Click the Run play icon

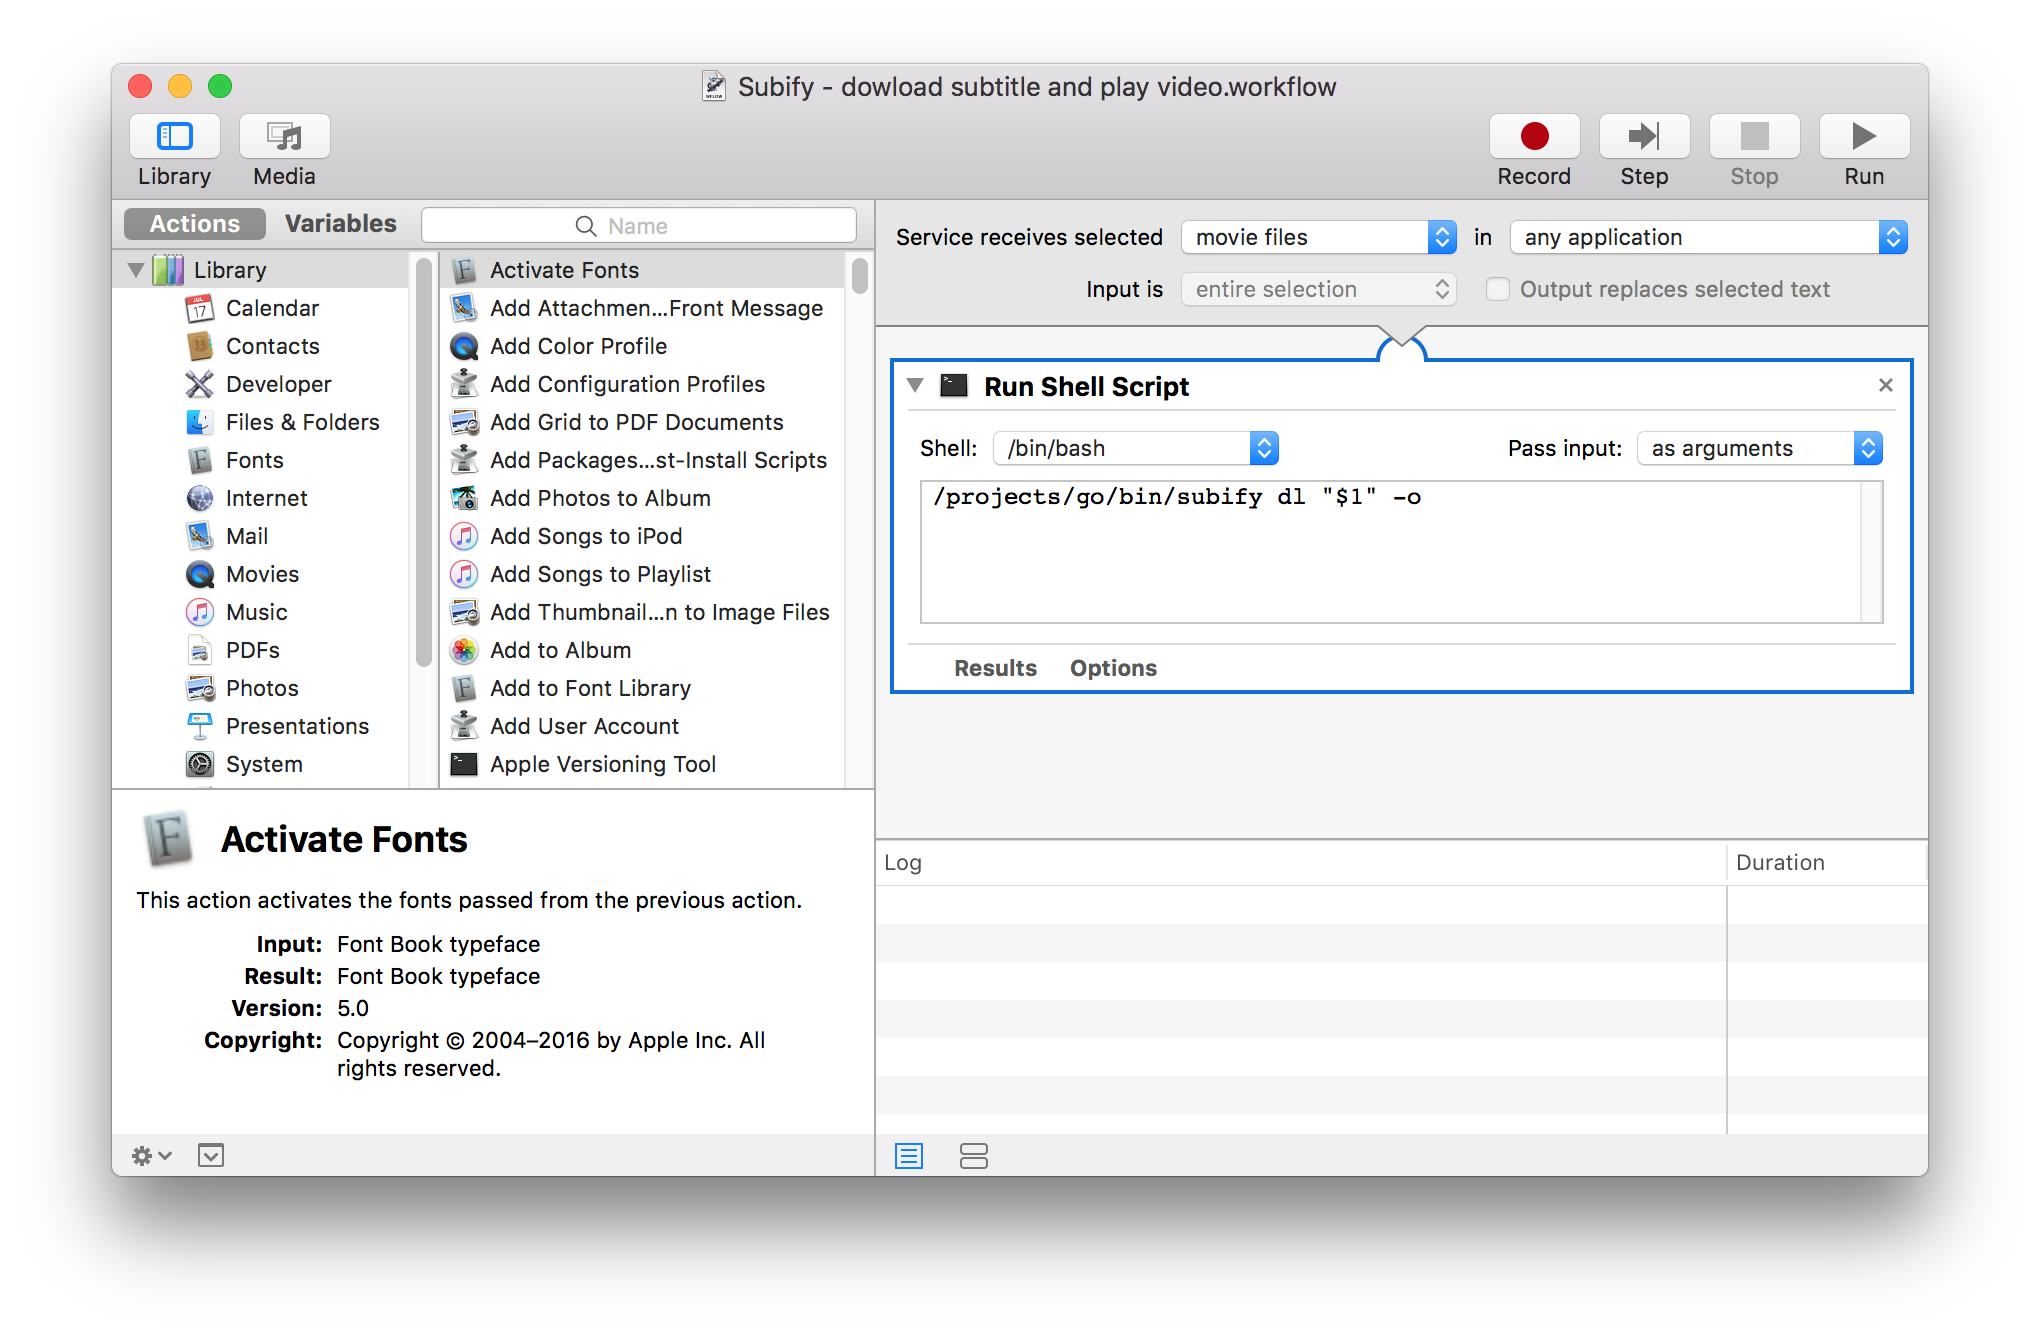click(x=1863, y=136)
